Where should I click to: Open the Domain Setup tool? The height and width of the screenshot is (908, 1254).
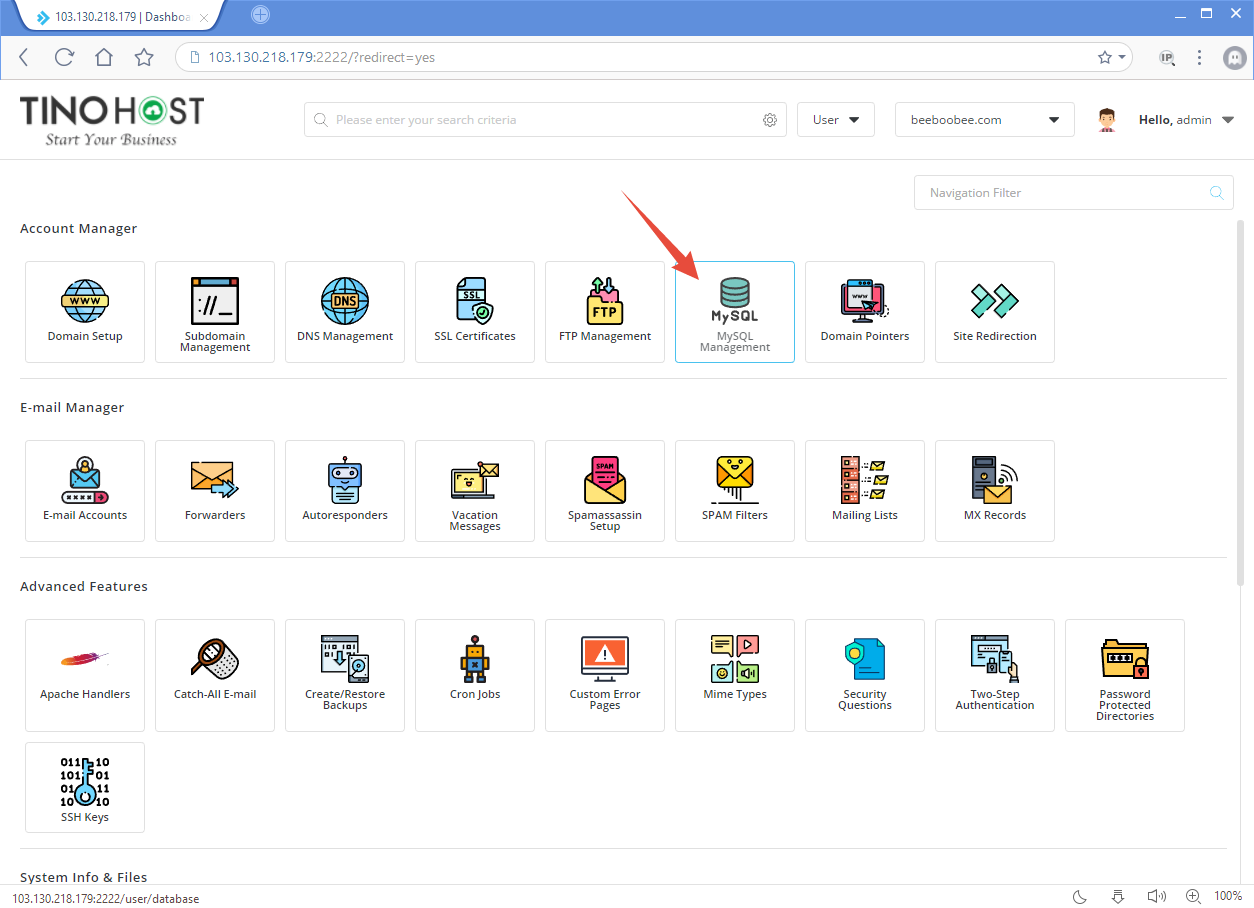[x=84, y=311]
